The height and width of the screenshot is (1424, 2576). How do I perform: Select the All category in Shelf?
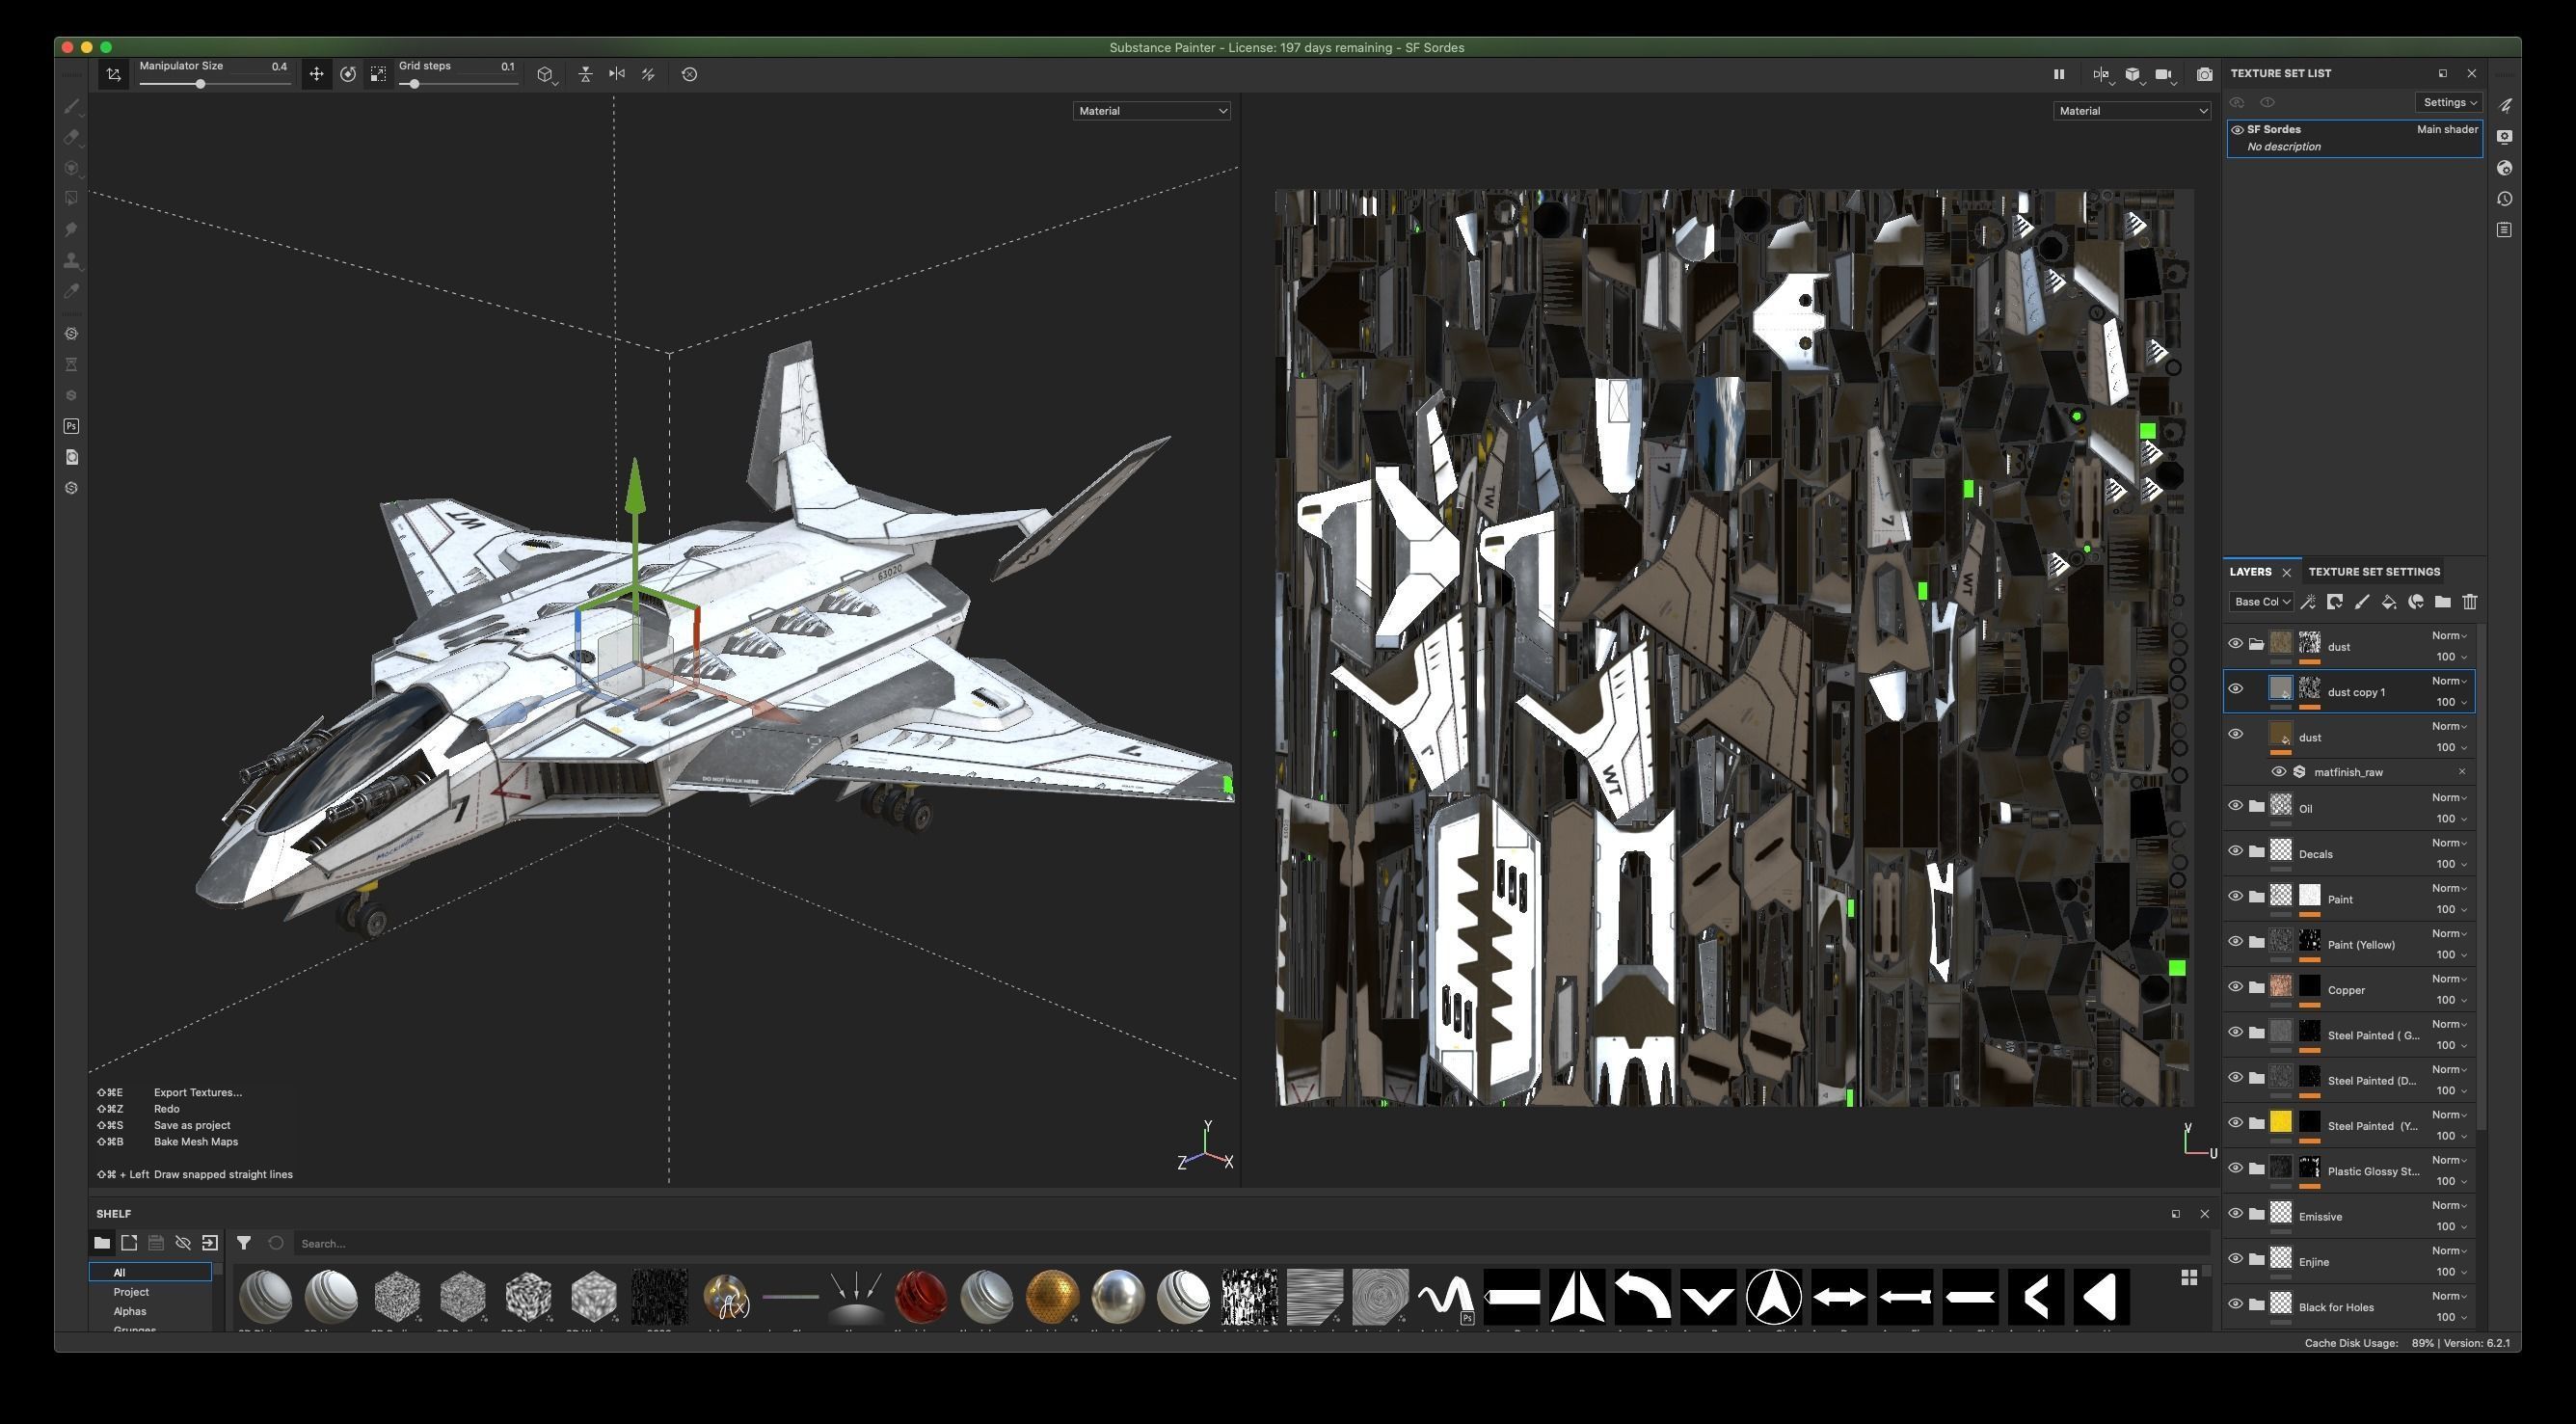pyautogui.click(x=150, y=1272)
